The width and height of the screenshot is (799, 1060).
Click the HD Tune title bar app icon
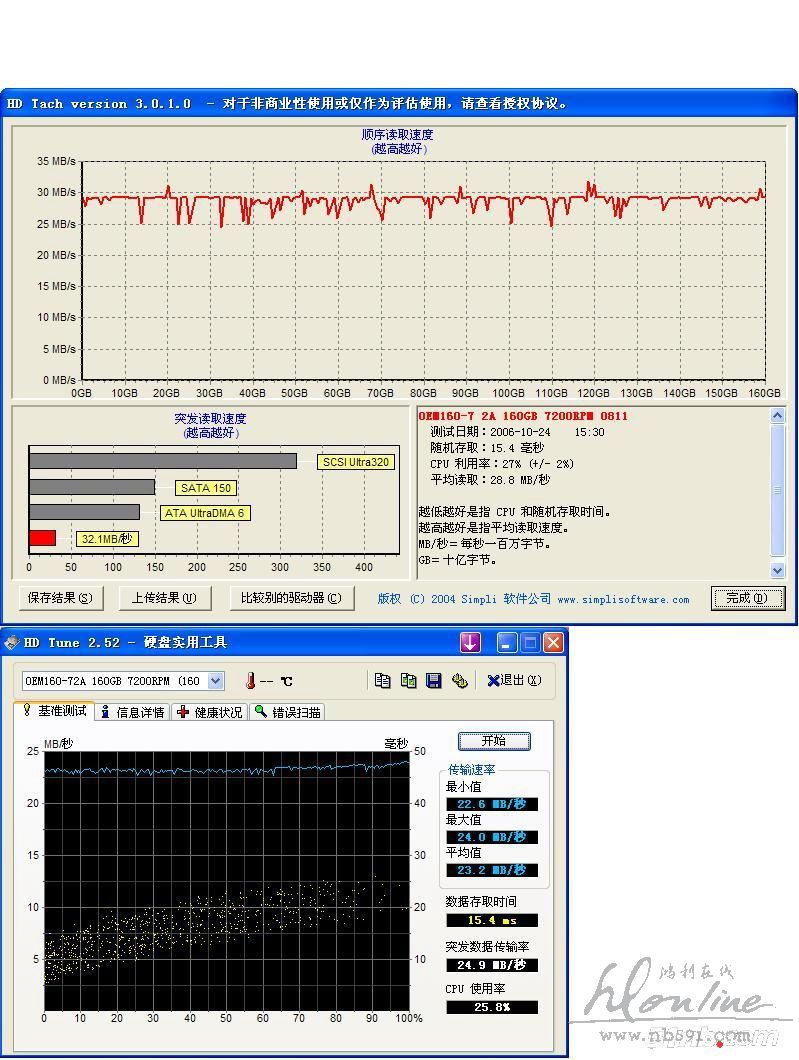pos(12,642)
